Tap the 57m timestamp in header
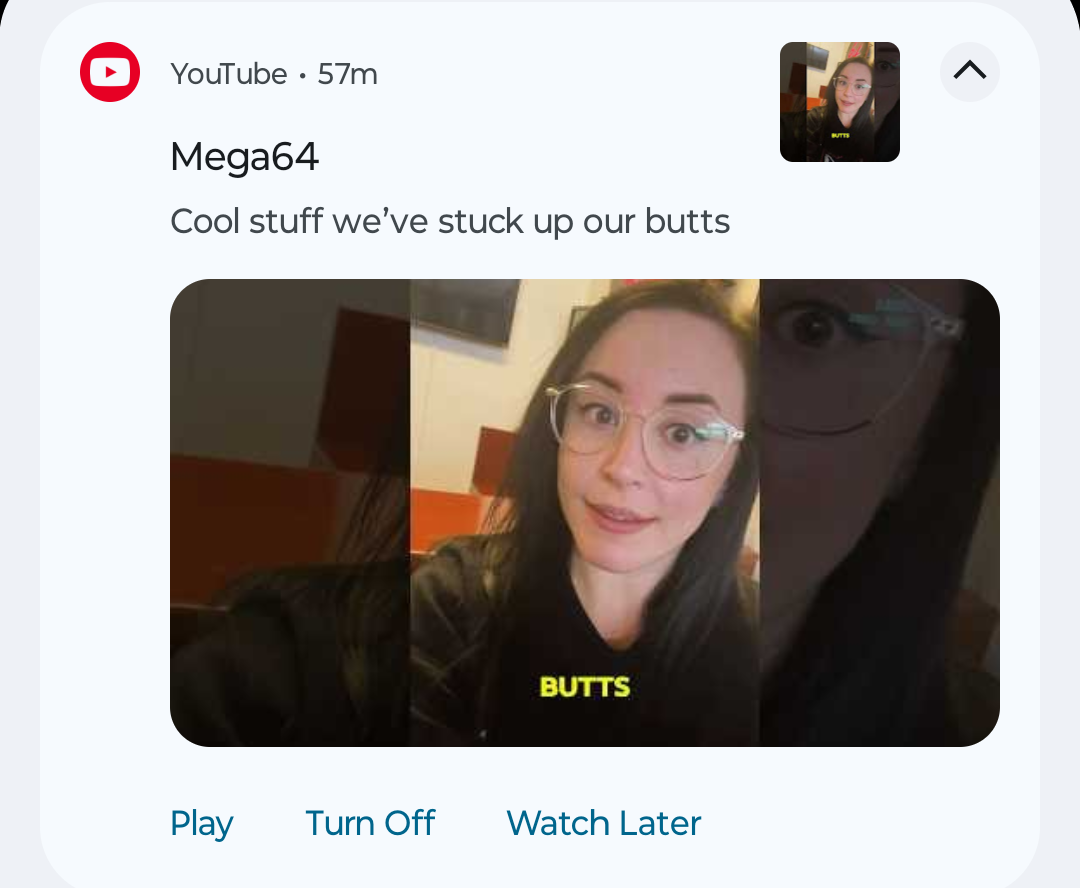The width and height of the screenshot is (1080, 888). 347,74
